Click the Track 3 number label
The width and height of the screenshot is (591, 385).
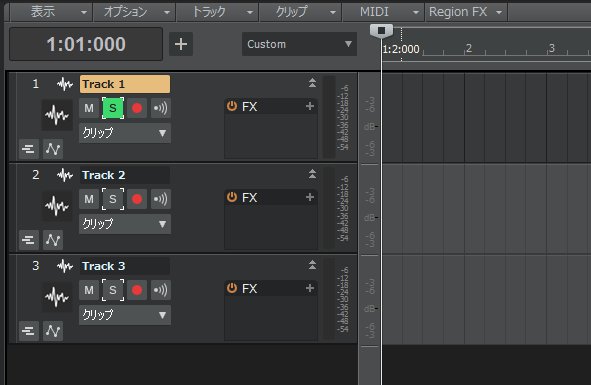coord(35,266)
